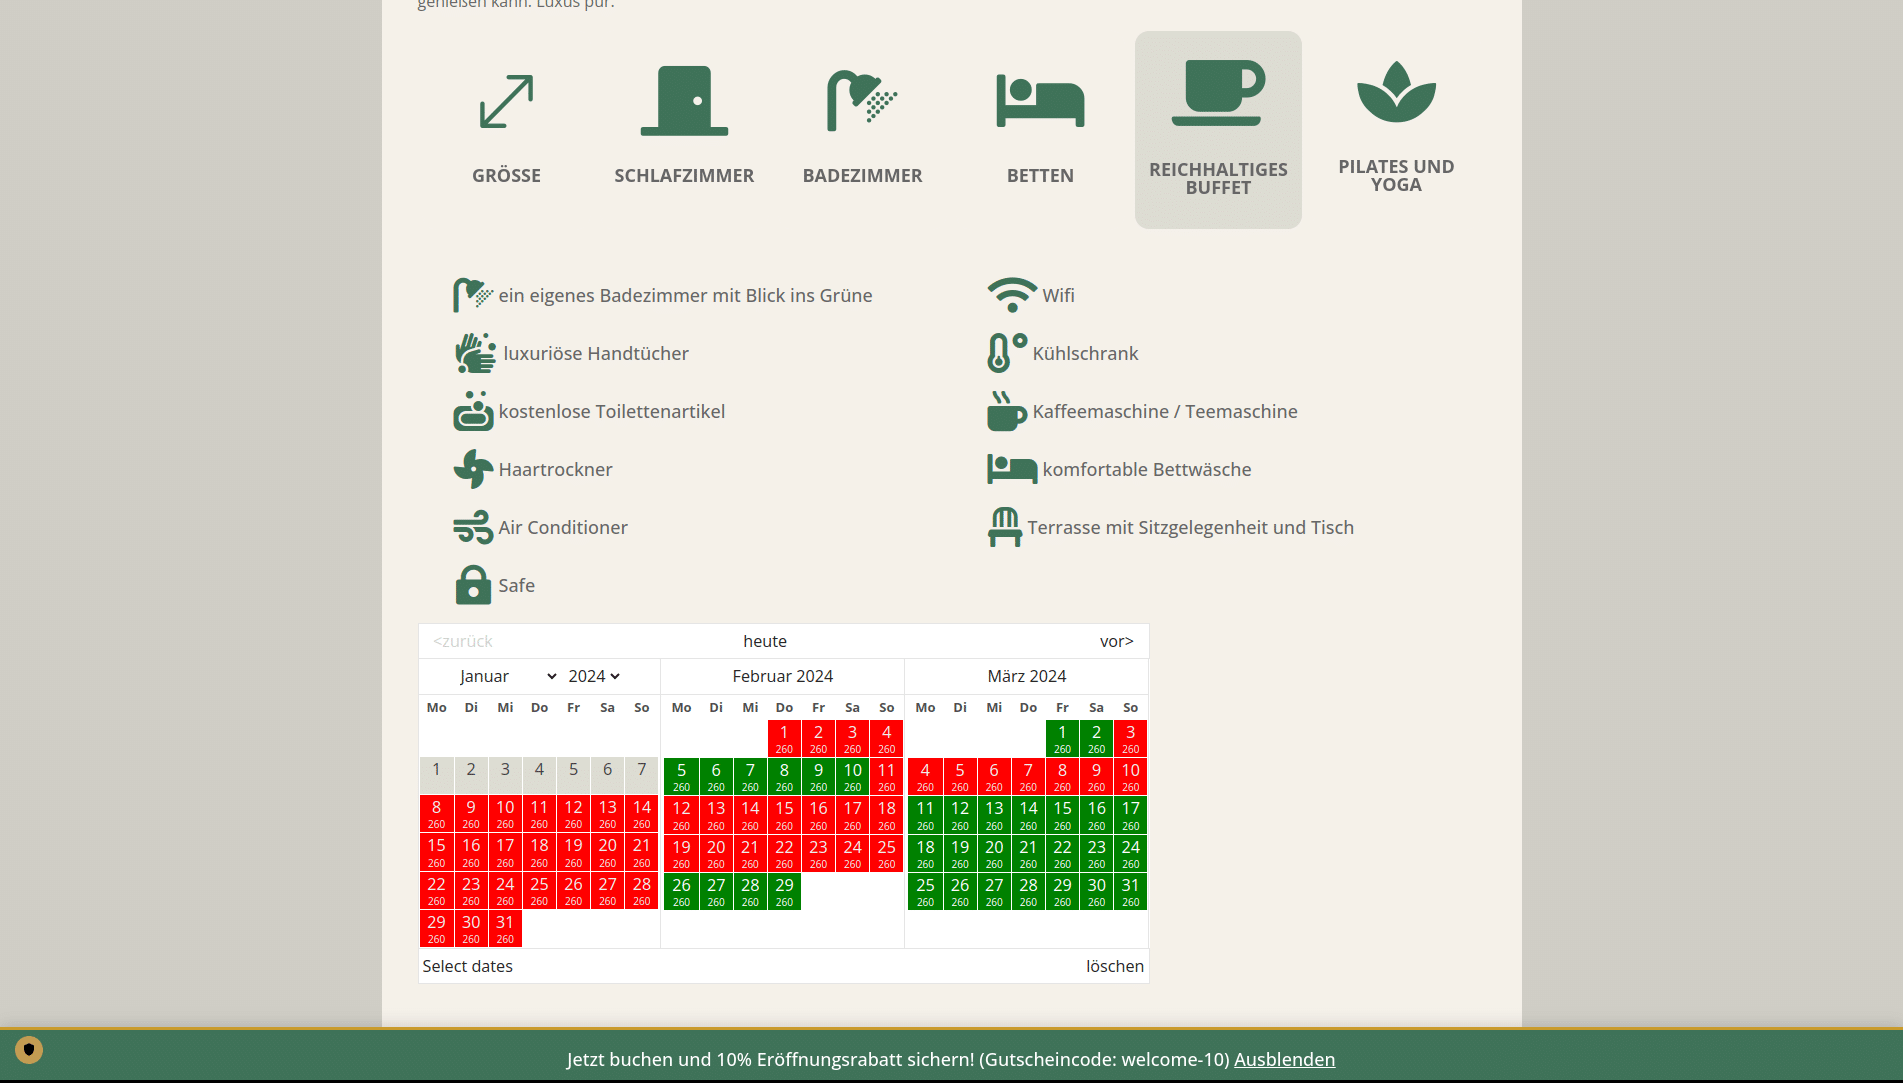Open the Reichhaltiges Buffet coffee cup tile
This screenshot has height=1083, width=1903.
point(1218,129)
